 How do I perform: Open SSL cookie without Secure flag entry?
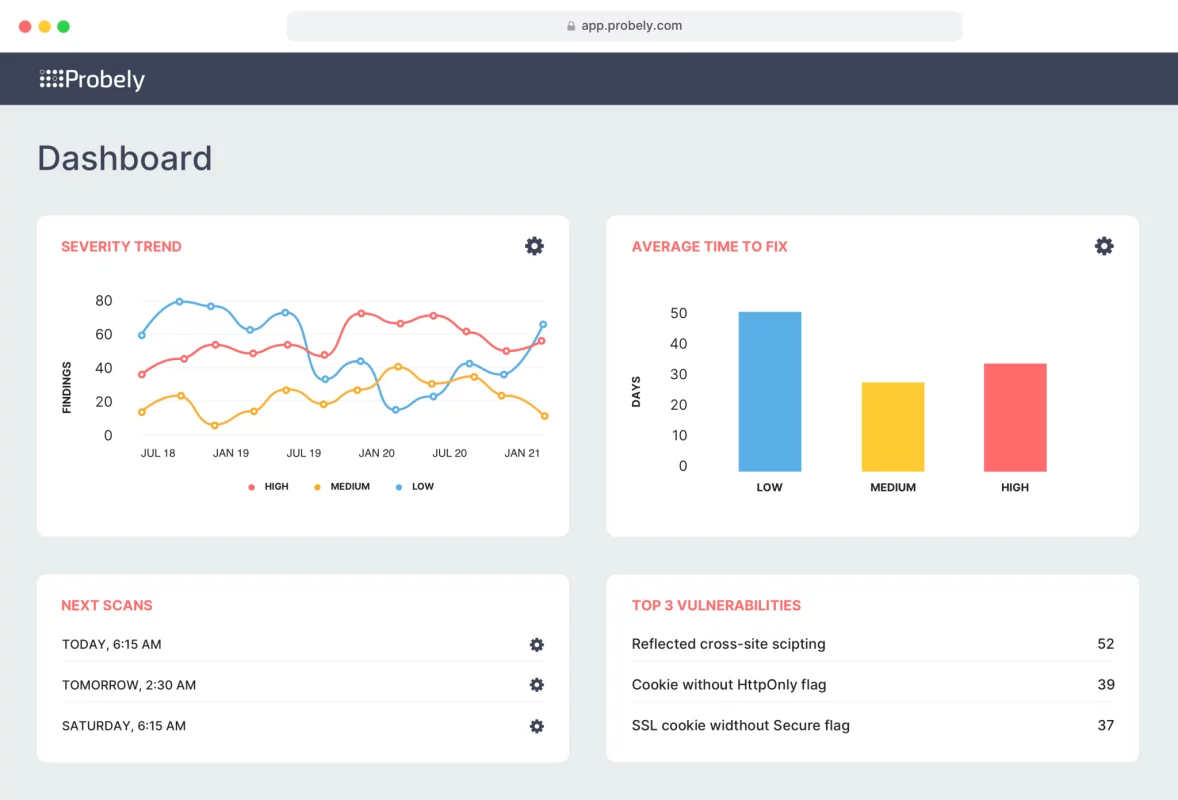coord(740,726)
